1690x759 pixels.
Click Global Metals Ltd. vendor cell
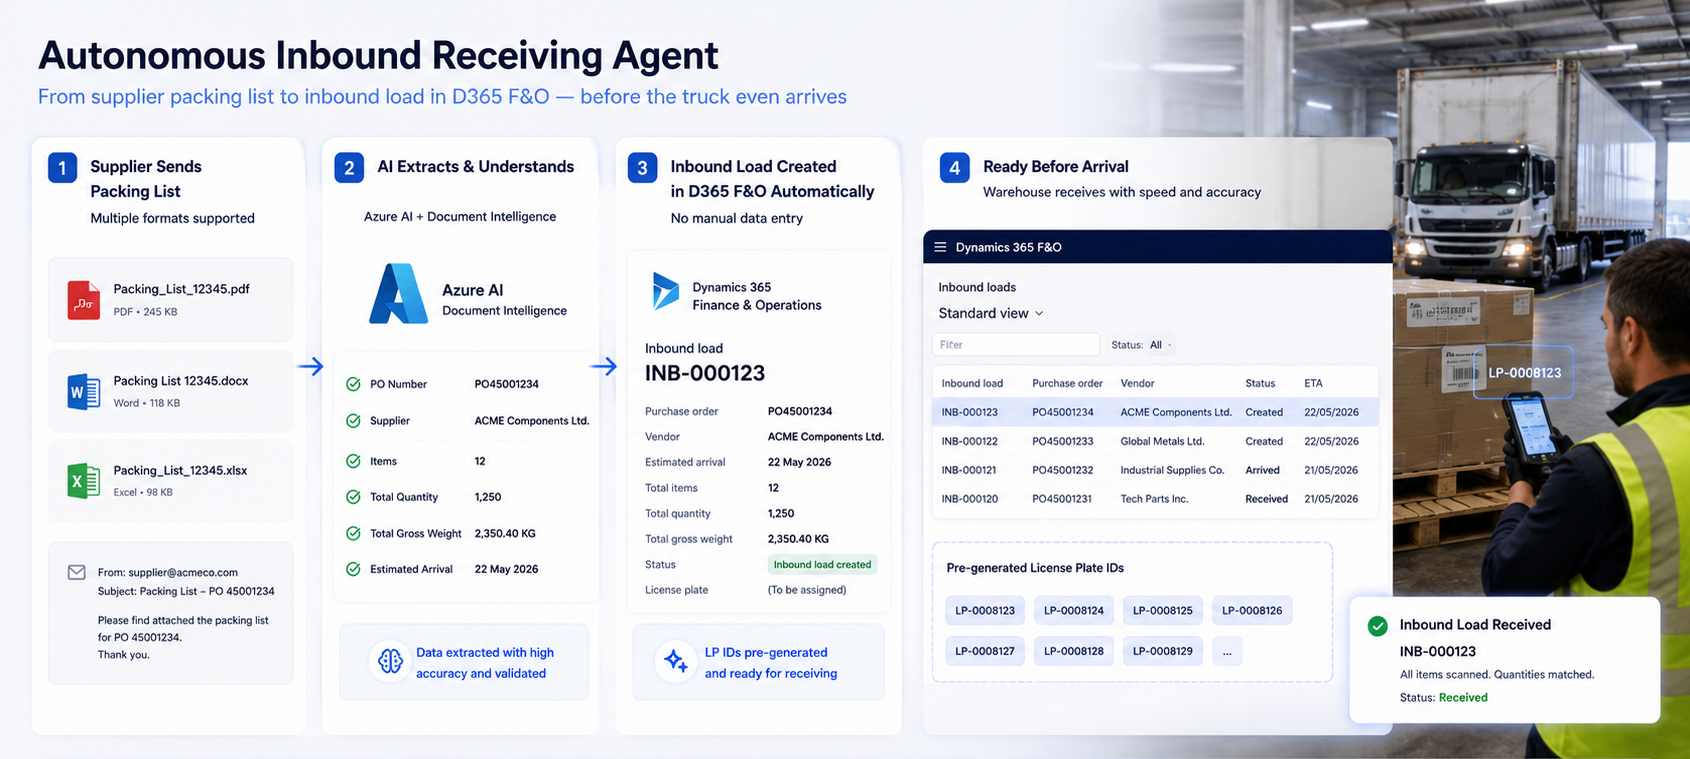[x=1162, y=441]
